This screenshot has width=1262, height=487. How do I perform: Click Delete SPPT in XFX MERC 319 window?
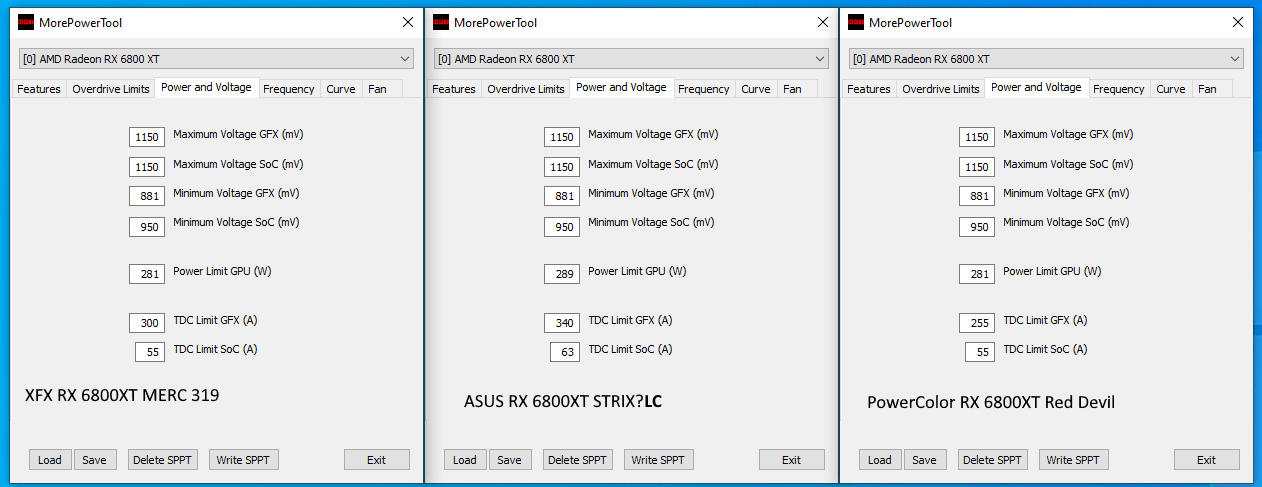tap(163, 460)
